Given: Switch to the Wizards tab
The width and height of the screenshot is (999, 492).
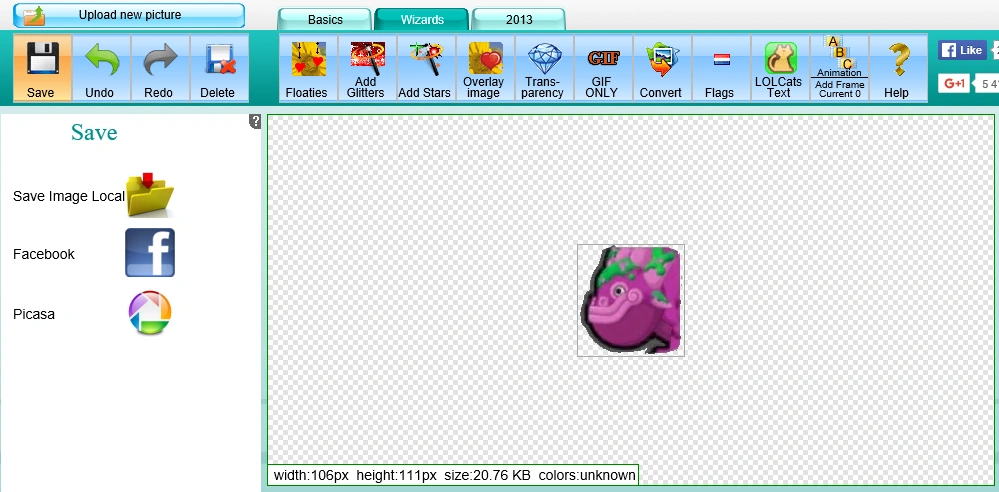Looking at the screenshot, I should click(422, 19).
